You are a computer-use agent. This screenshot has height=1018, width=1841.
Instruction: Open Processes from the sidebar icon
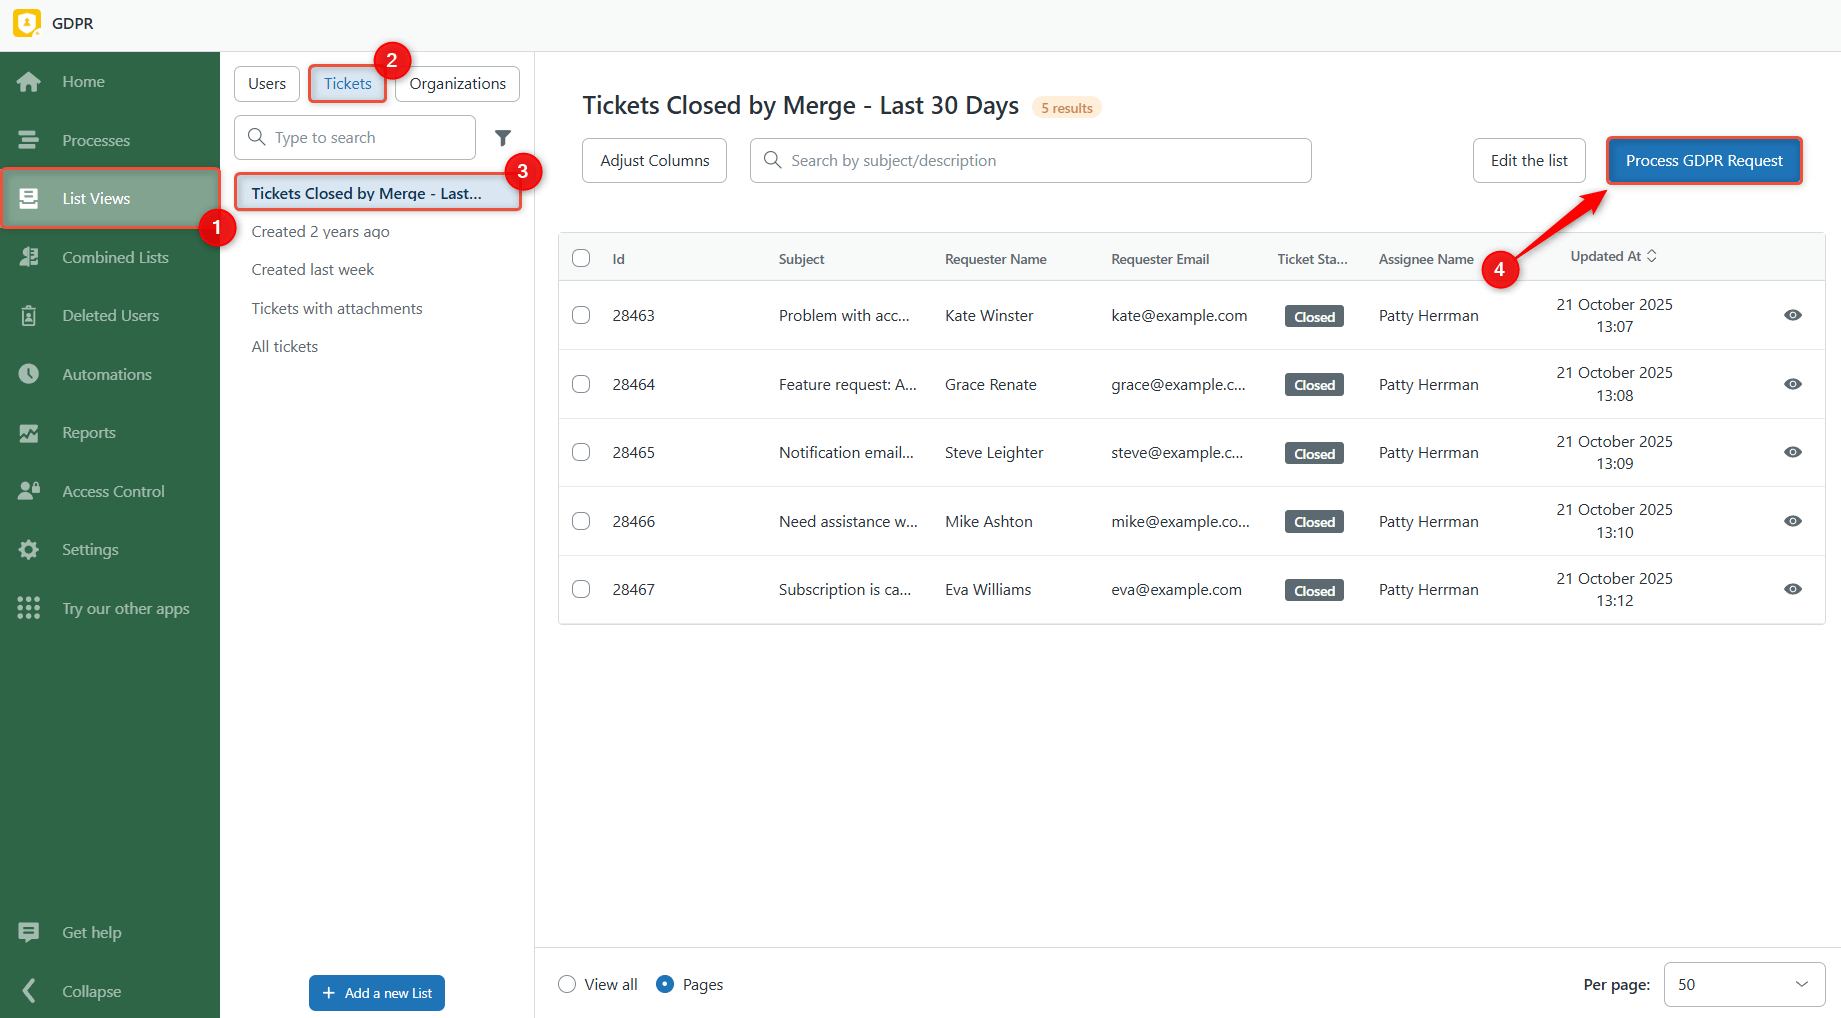click(29, 140)
